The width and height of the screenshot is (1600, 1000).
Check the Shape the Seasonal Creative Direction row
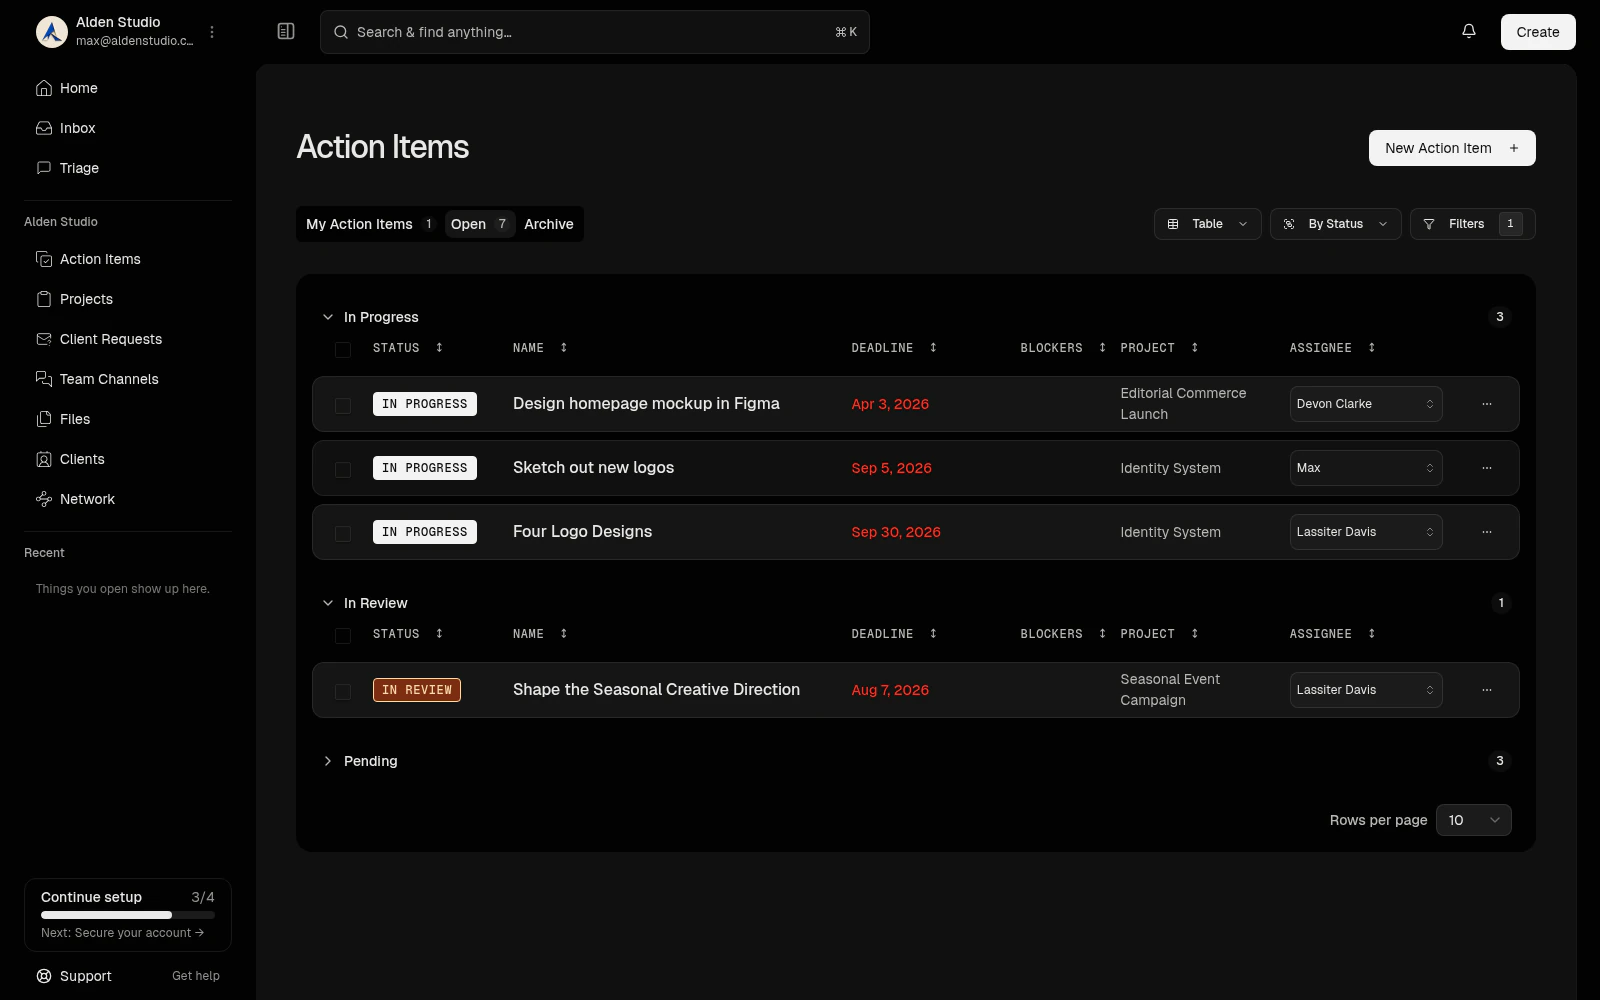point(343,692)
